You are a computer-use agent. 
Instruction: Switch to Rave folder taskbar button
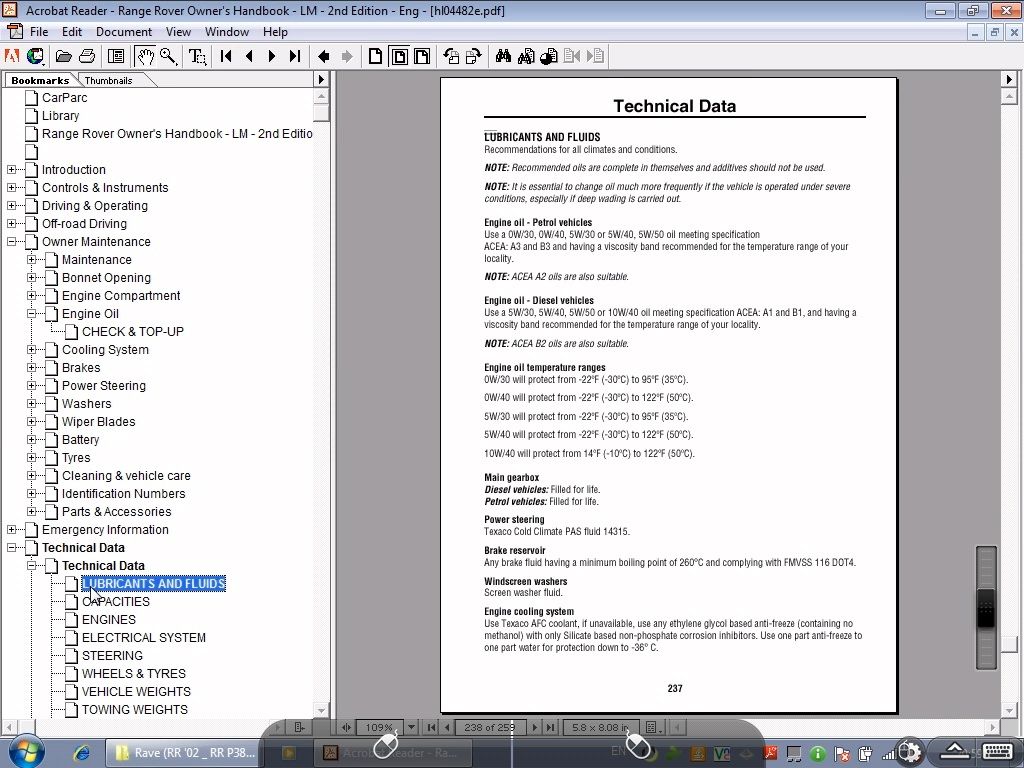[184, 753]
